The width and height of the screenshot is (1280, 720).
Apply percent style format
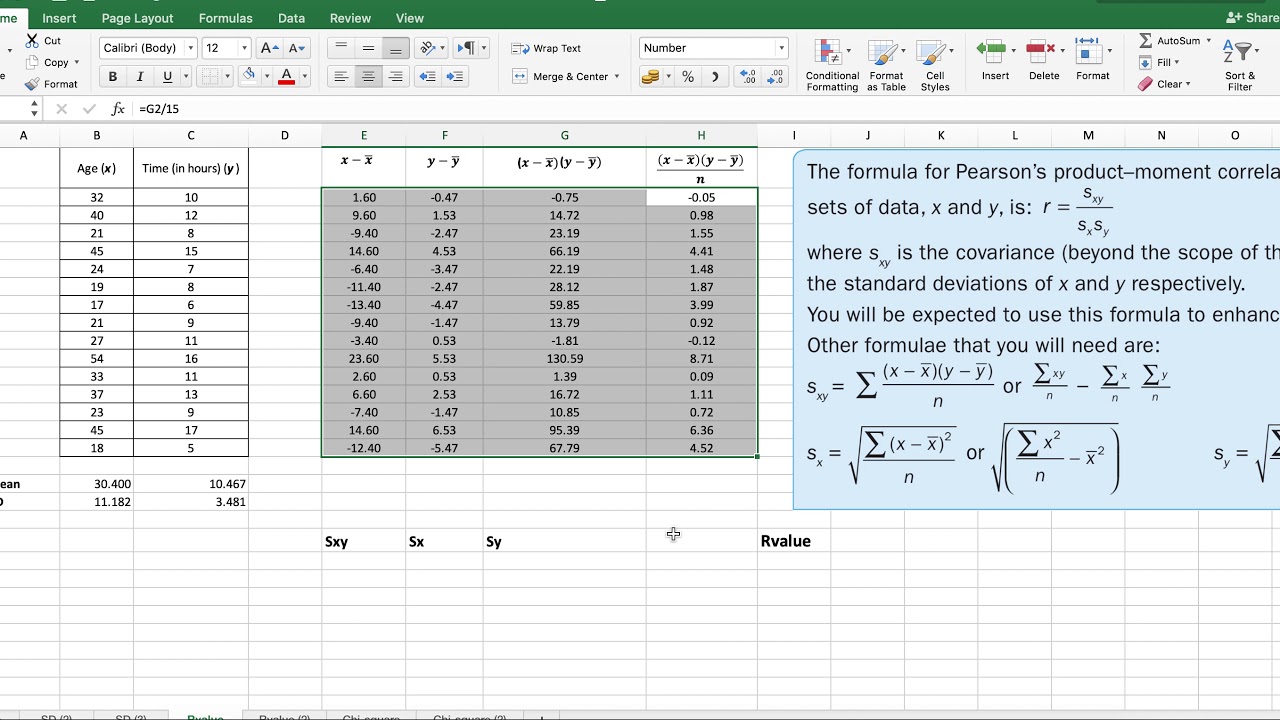click(688, 77)
